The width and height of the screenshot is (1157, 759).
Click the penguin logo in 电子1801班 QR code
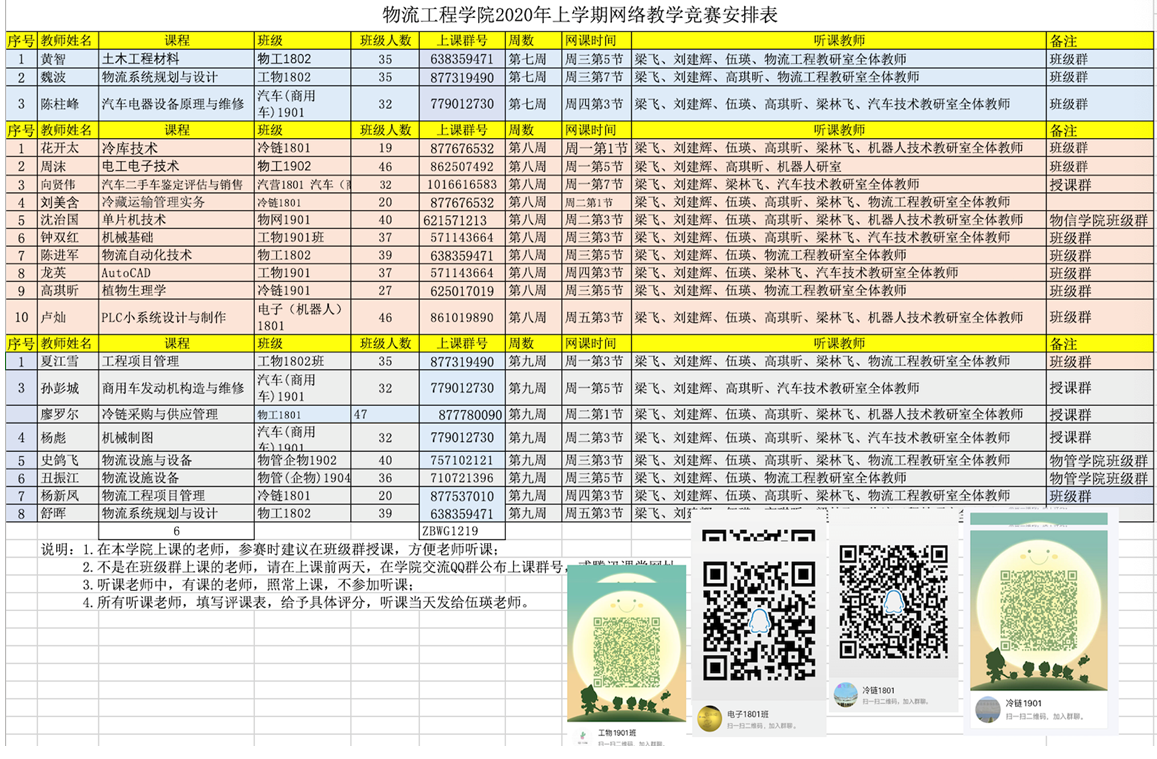758,621
